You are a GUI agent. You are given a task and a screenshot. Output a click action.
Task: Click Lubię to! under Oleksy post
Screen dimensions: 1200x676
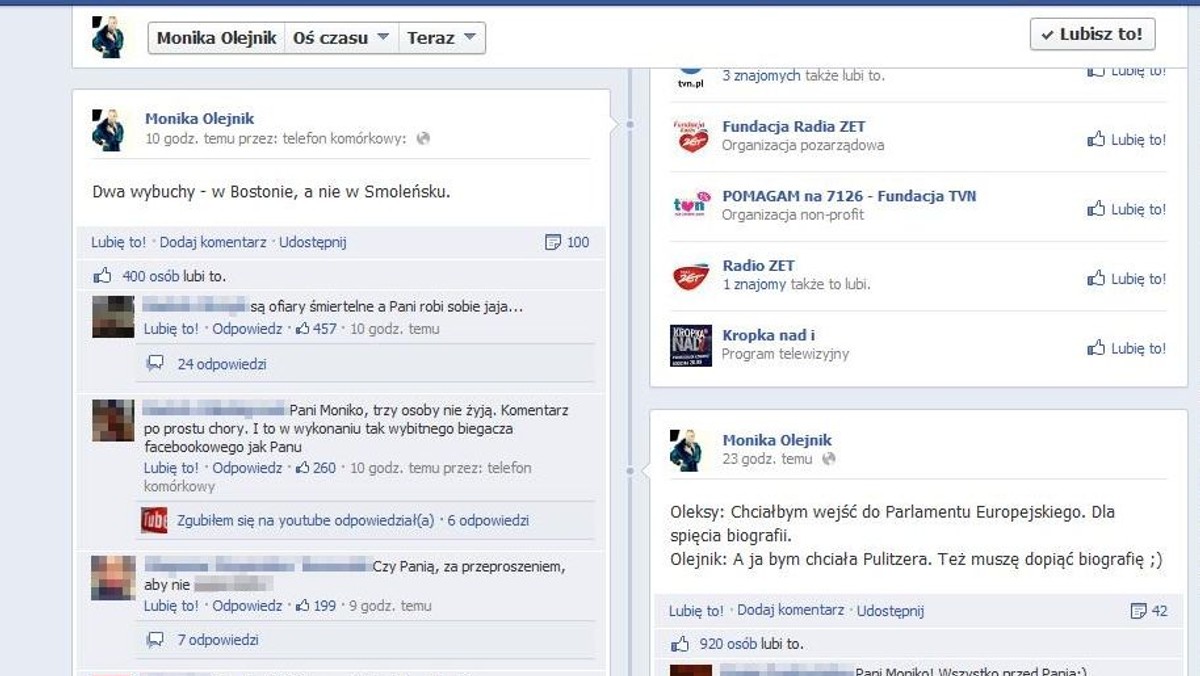coord(696,610)
